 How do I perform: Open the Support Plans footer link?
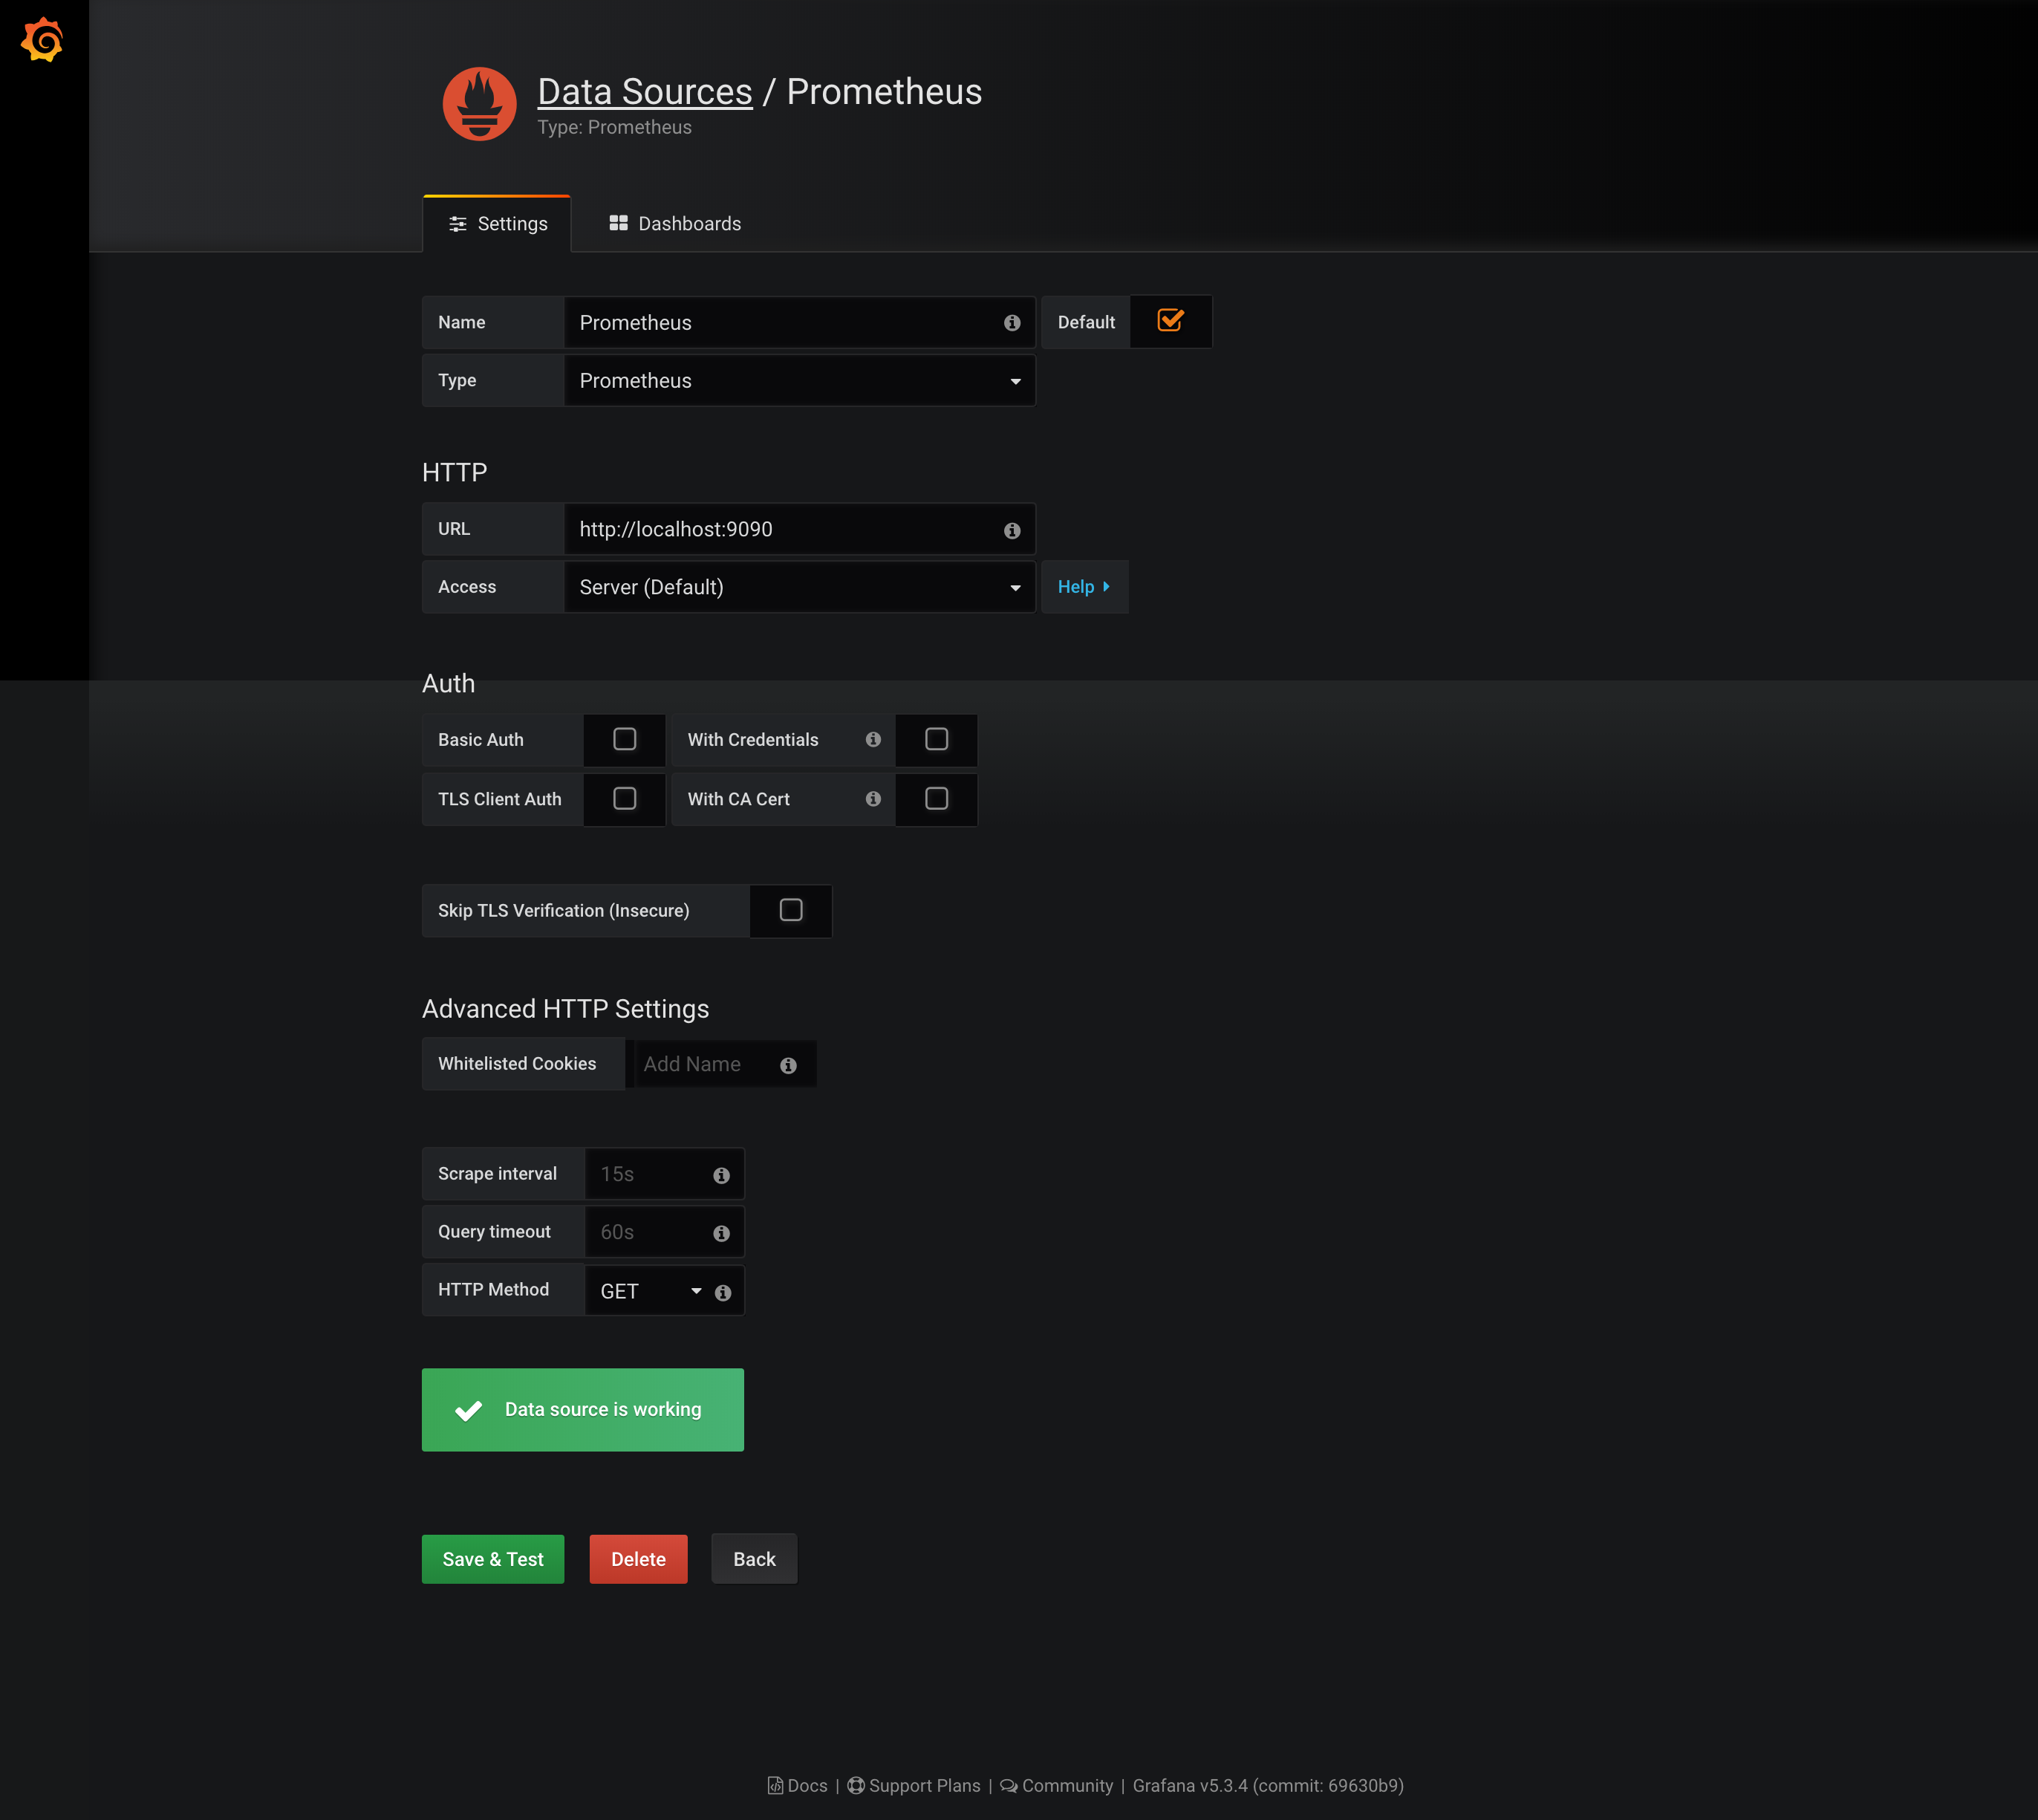click(x=914, y=1785)
